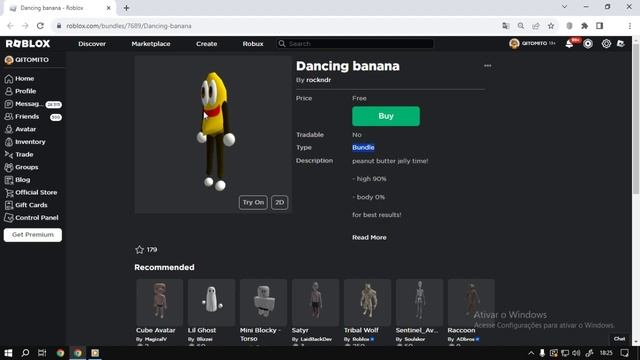Open Raccoon recommended item
Image resolution: width=640 pixels, height=360 pixels.
[471, 302]
